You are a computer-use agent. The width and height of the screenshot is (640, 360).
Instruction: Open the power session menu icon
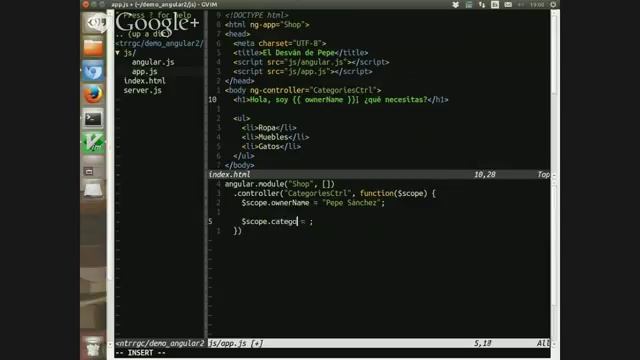point(553,4)
